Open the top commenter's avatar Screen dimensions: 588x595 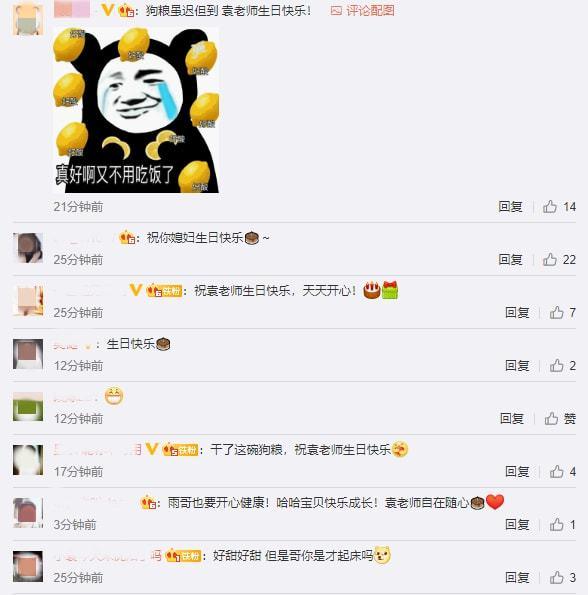click(x=28, y=19)
